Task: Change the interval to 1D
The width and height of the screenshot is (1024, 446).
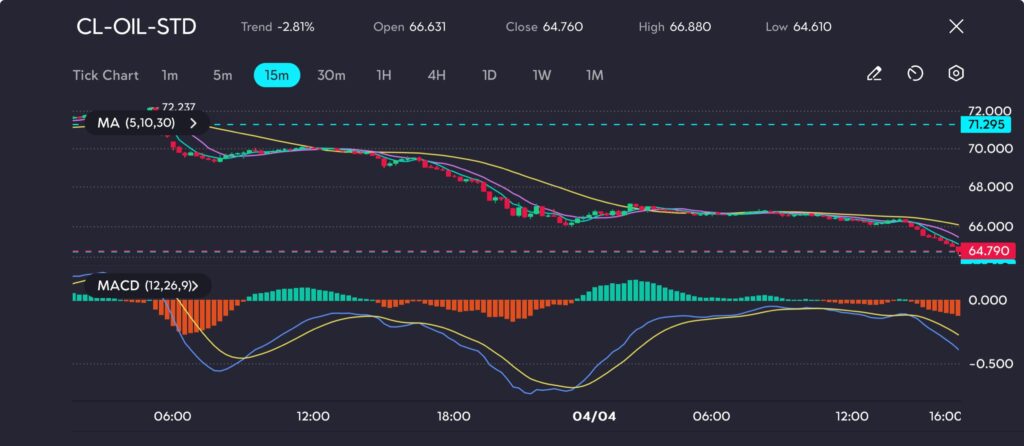Action: tap(489, 75)
